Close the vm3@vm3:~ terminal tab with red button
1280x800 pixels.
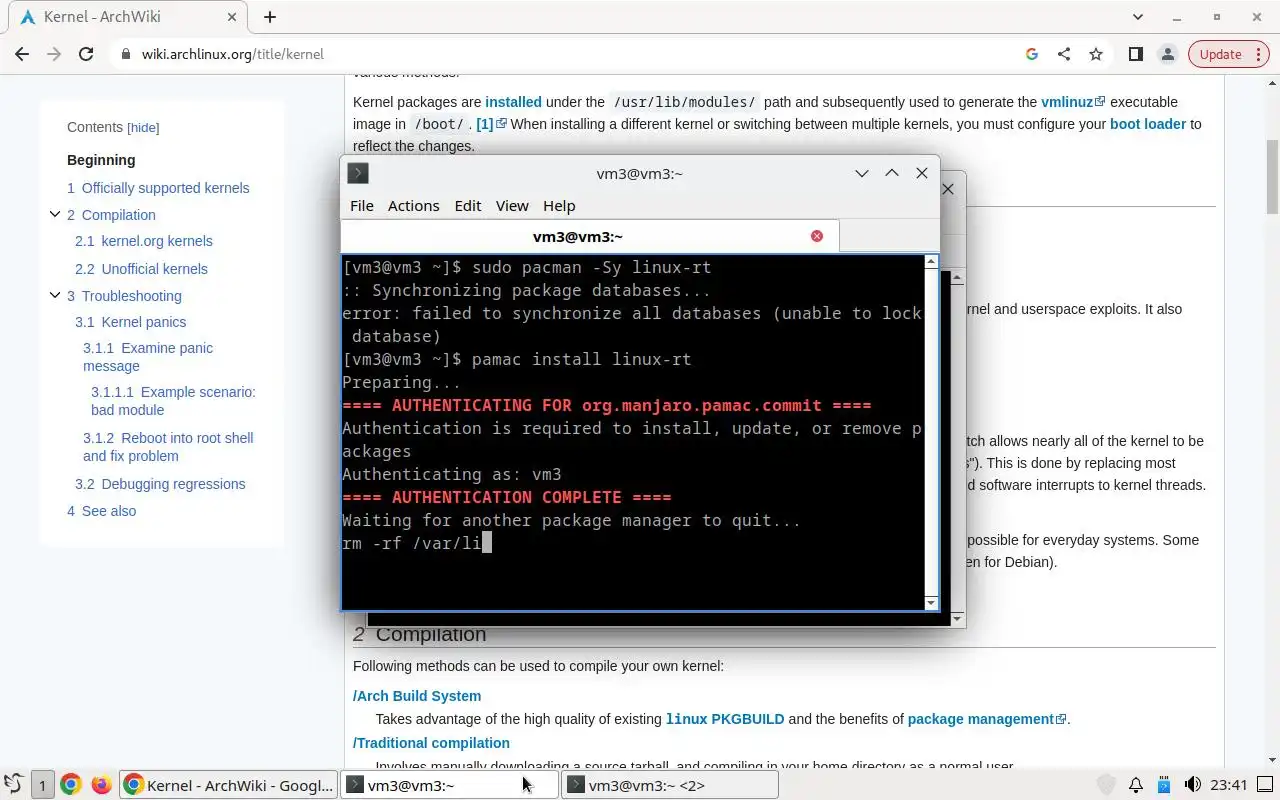(817, 236)
